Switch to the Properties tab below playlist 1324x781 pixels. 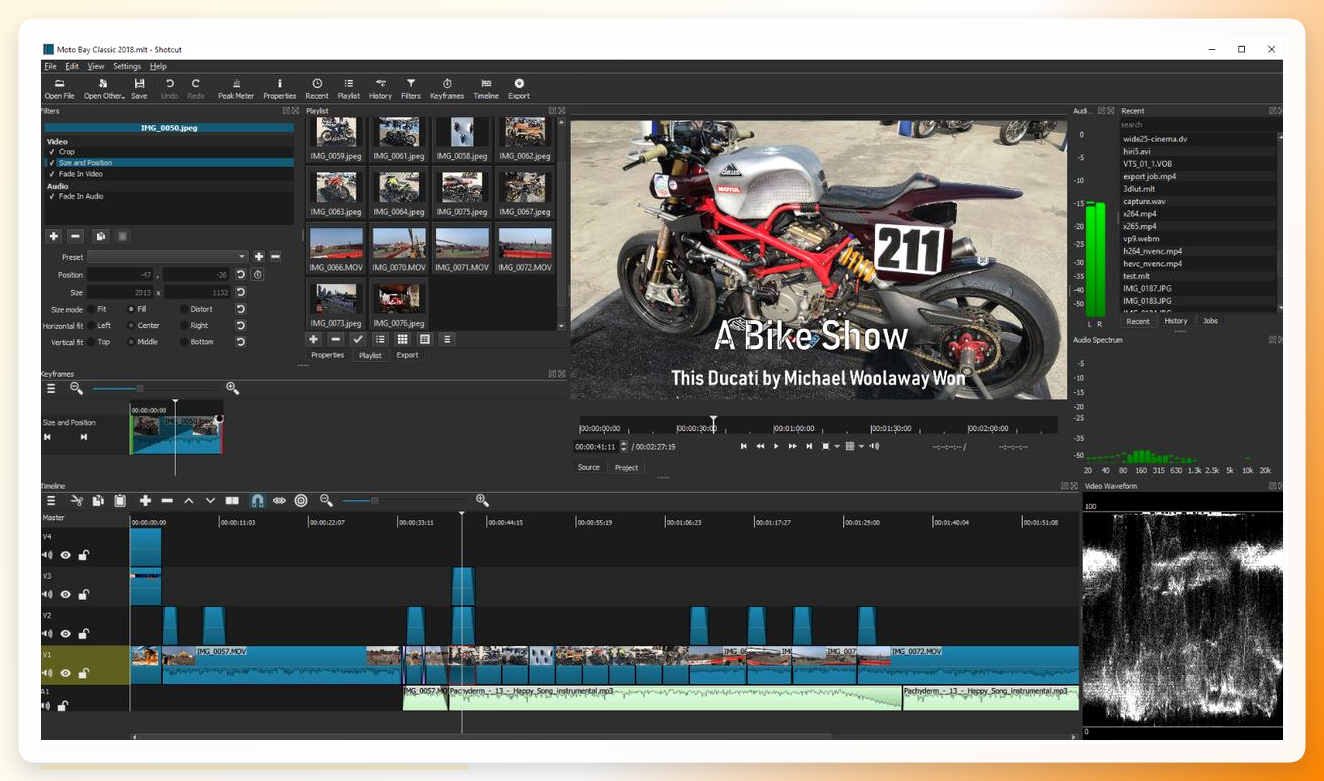coord(327,355)
